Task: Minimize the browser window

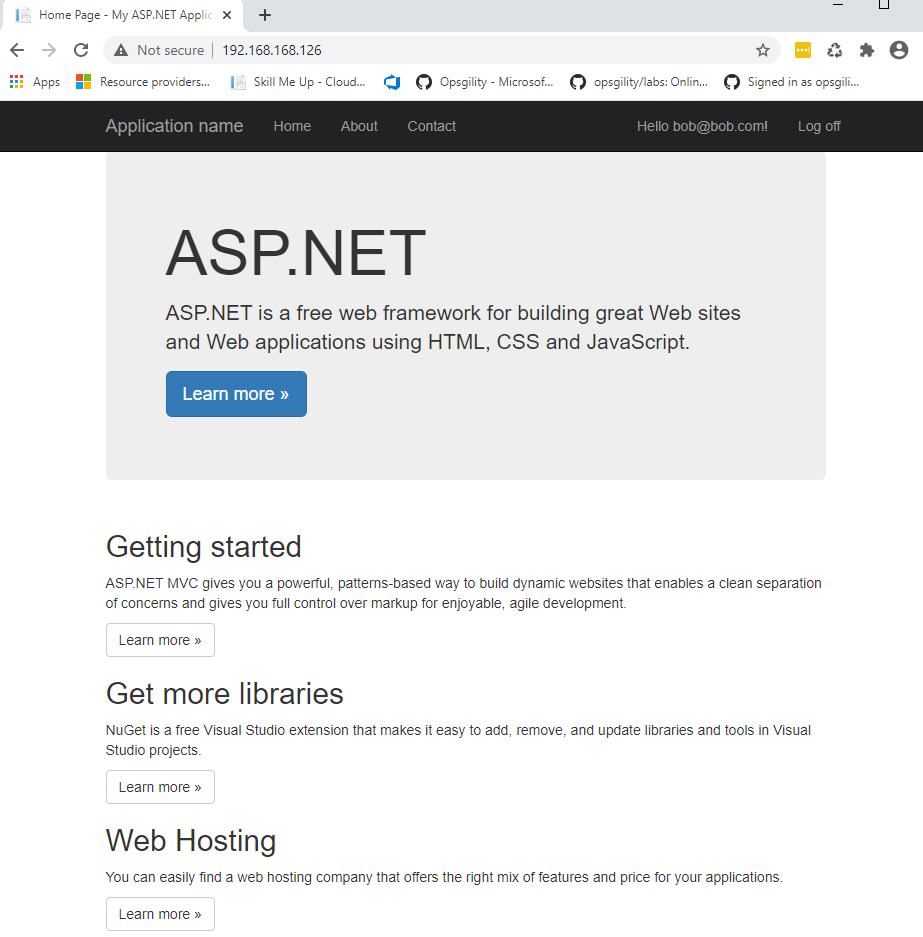Action: tap(838, 5)
